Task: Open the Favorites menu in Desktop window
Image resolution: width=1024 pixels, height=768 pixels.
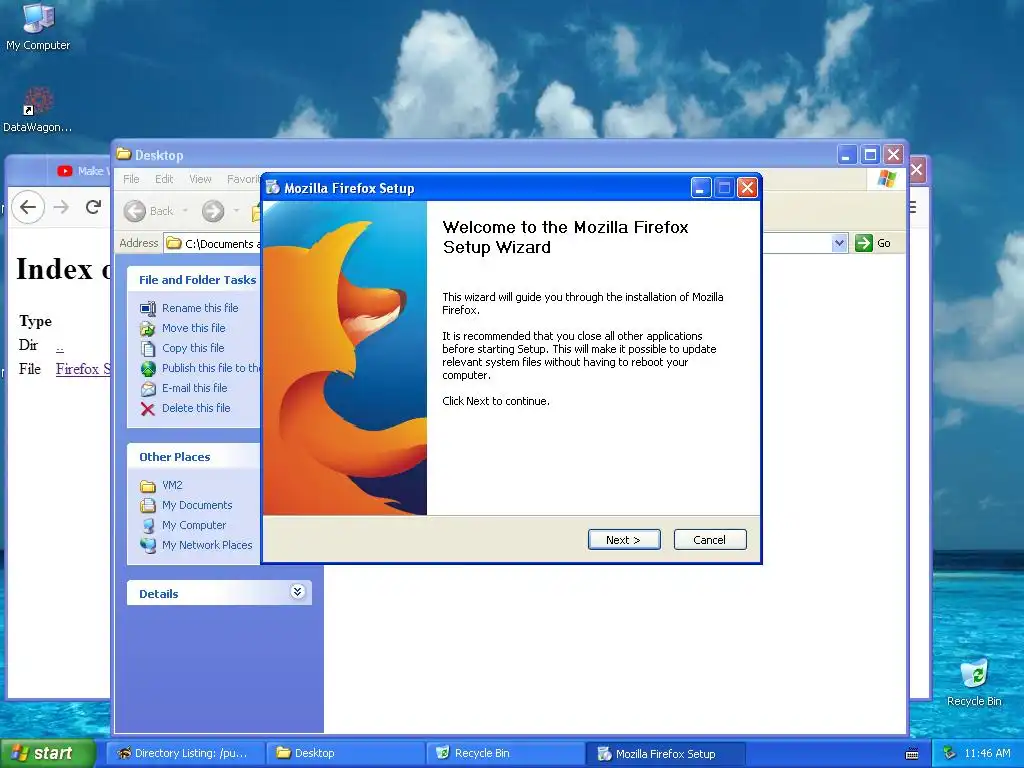Action: [x=243, y=179]
